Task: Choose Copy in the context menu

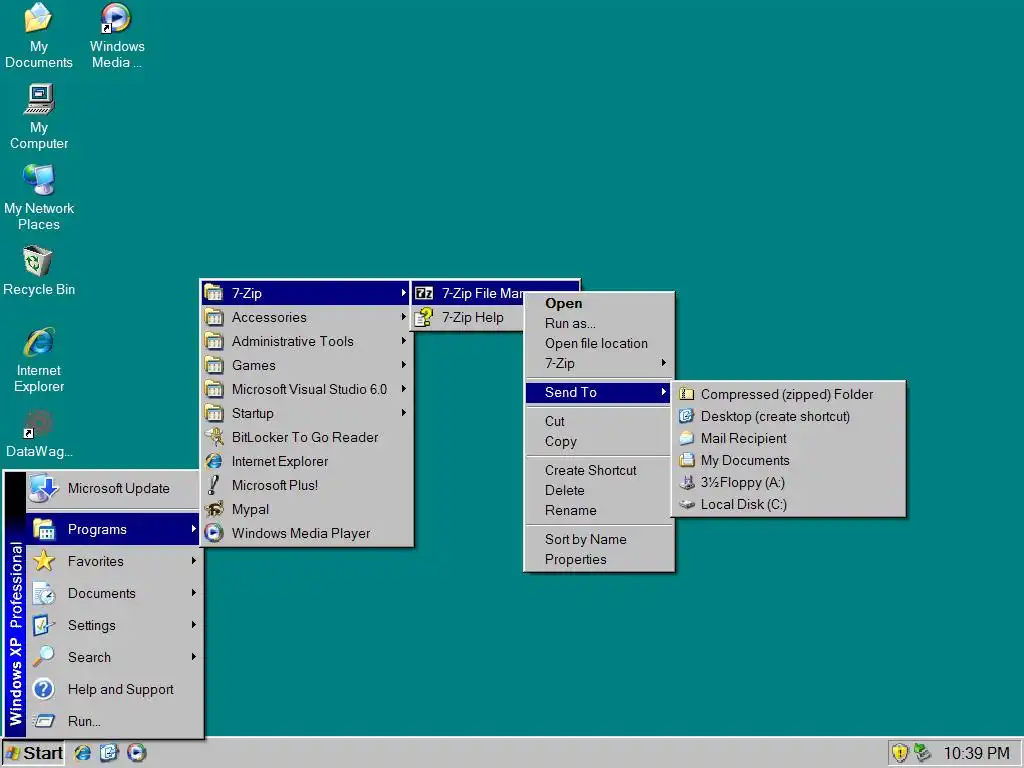Action: pos(599,441)
